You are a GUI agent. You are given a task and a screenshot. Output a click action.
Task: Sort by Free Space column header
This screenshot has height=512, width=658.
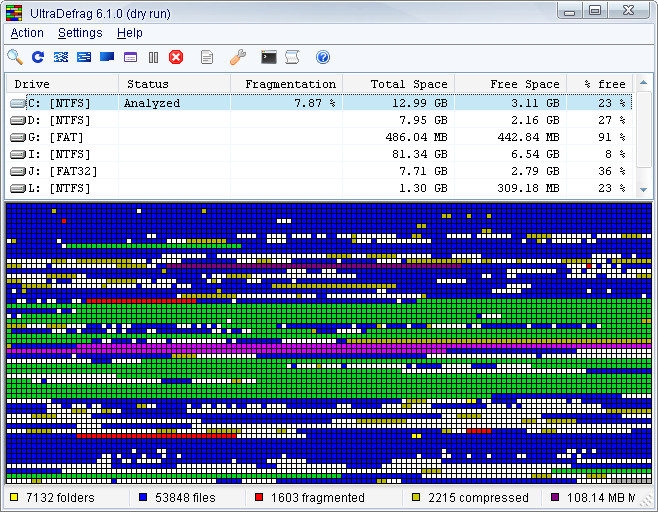510,84
